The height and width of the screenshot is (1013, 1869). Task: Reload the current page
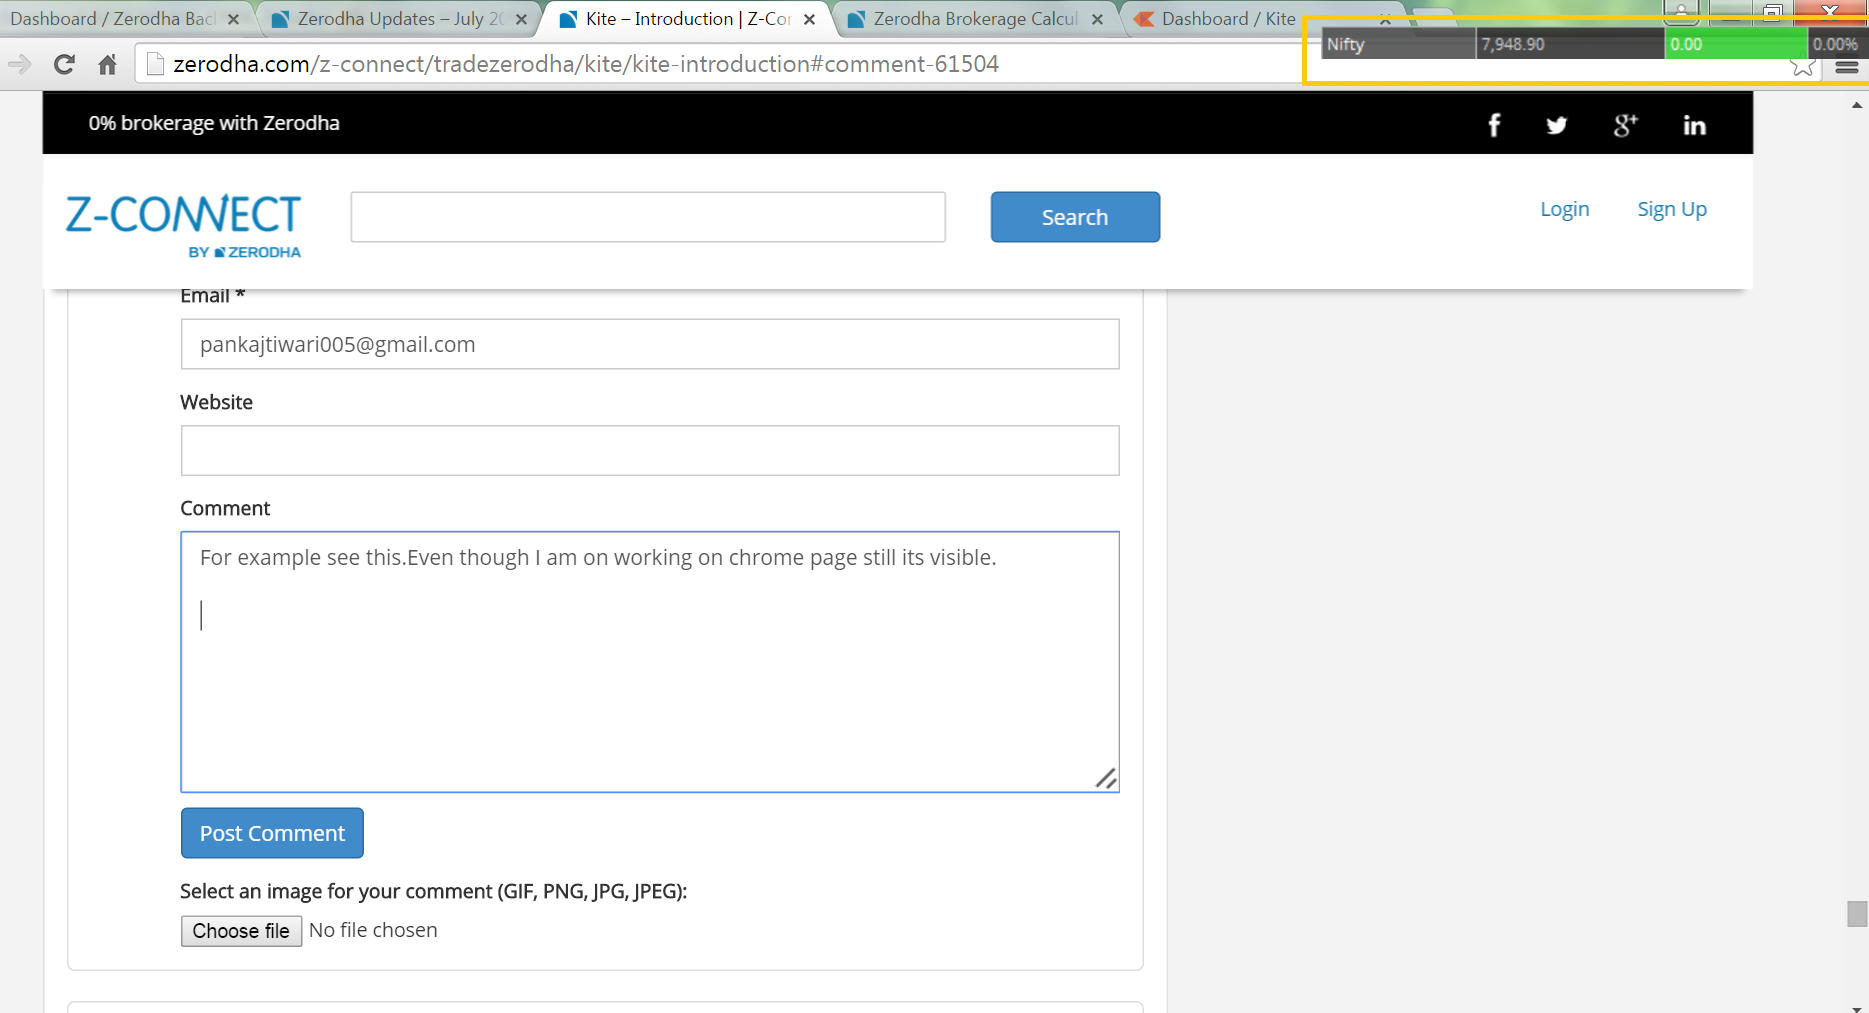click(x=64, y=65)
